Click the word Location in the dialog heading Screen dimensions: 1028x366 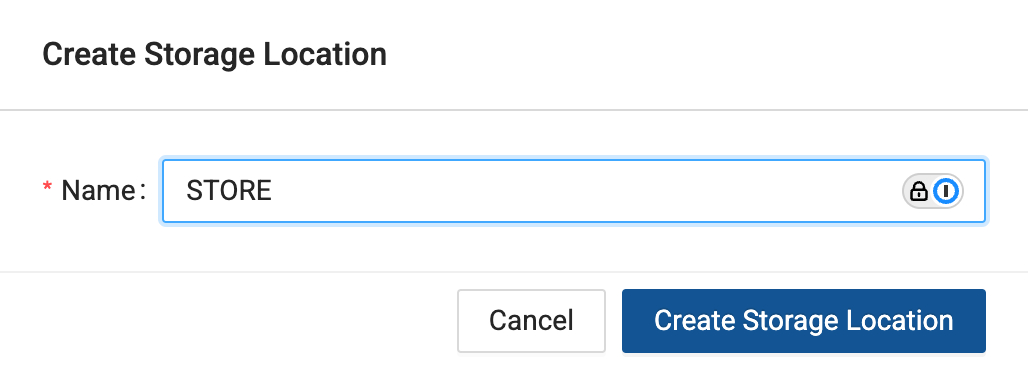pyautogui.click(x=325, y=55)
